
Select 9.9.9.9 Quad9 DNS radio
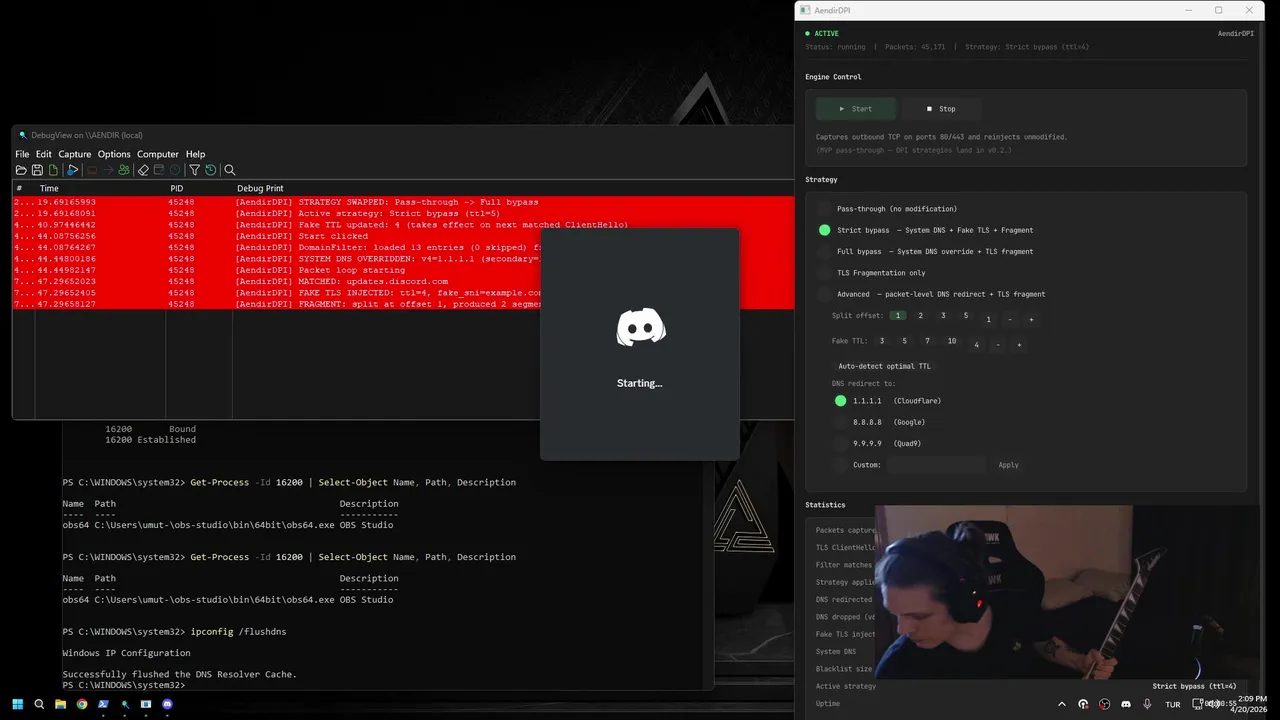841,443
